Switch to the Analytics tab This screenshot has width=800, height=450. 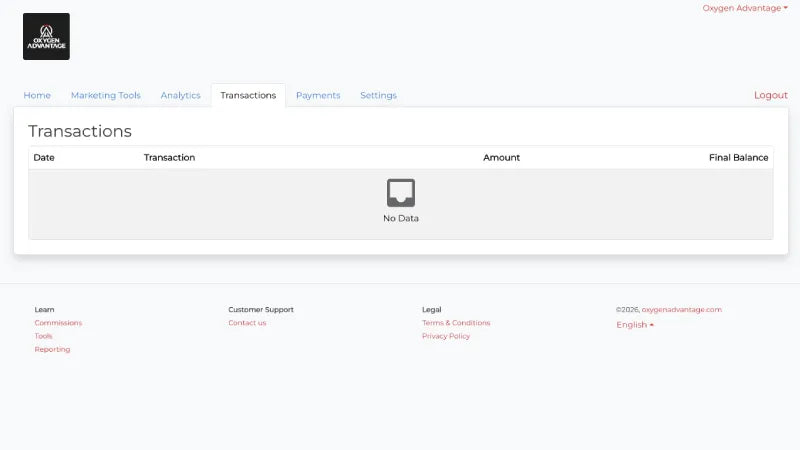click(x=181, y=95)
